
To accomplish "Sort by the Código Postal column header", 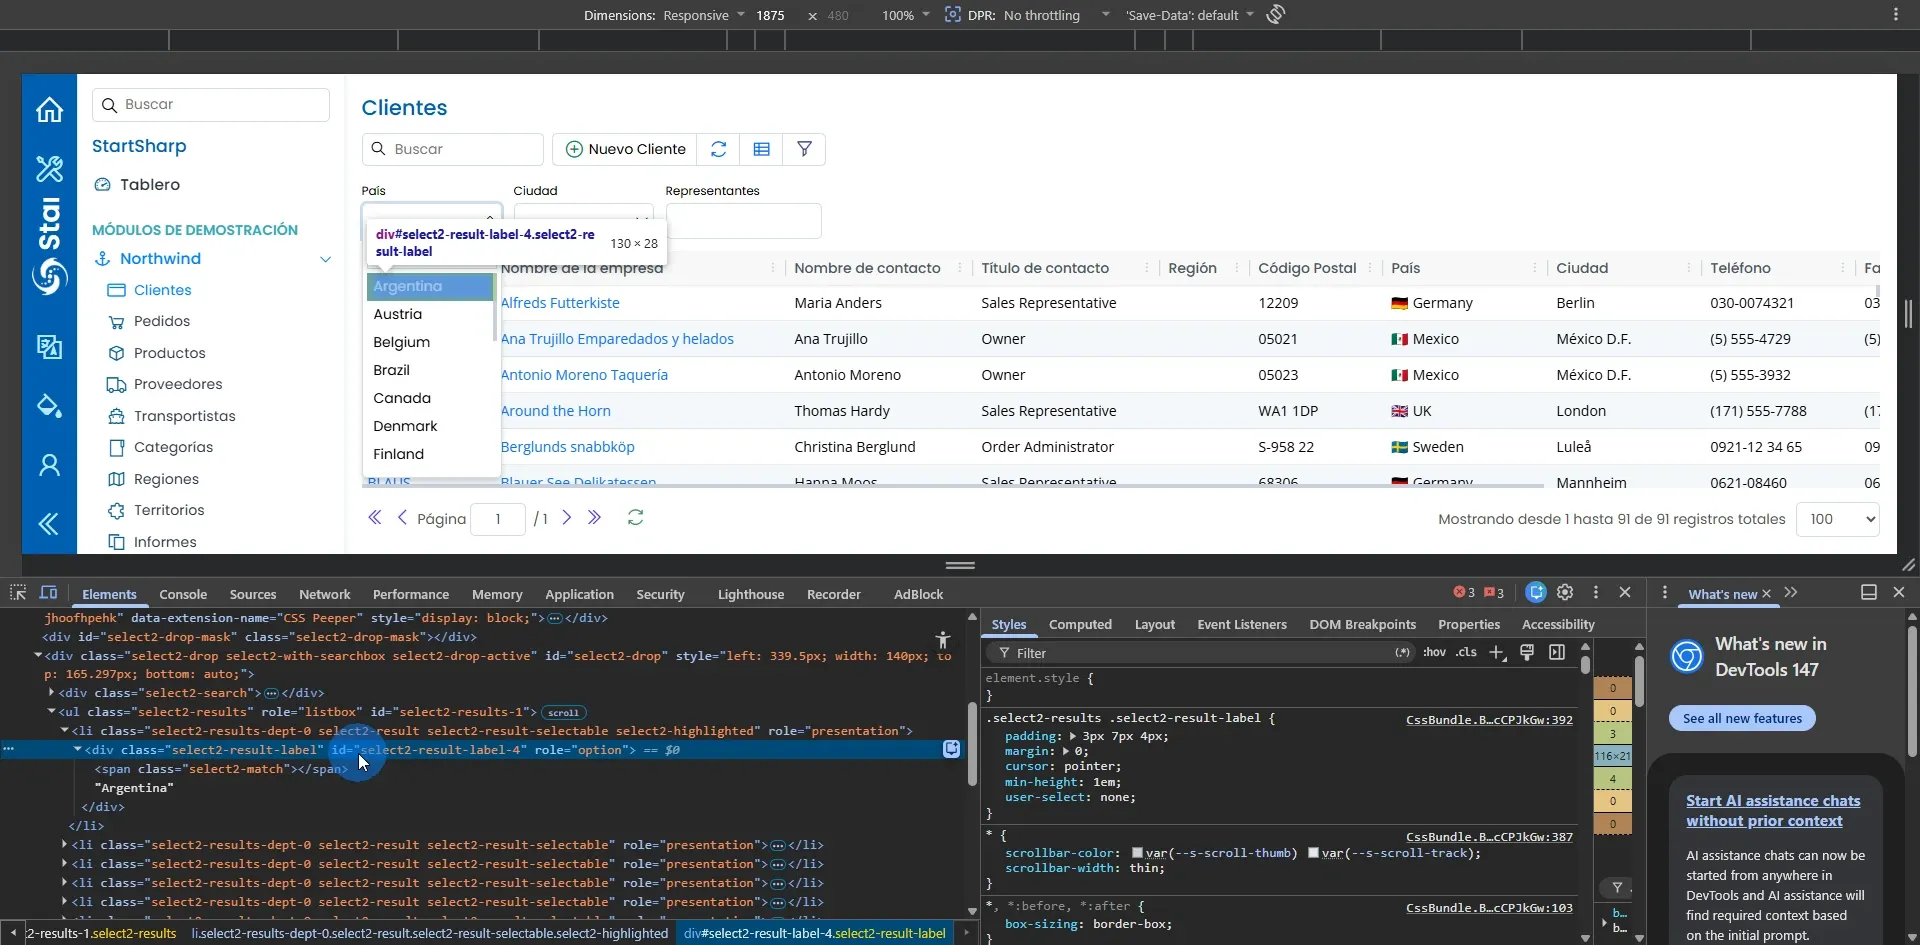I will pos(1306,268).
